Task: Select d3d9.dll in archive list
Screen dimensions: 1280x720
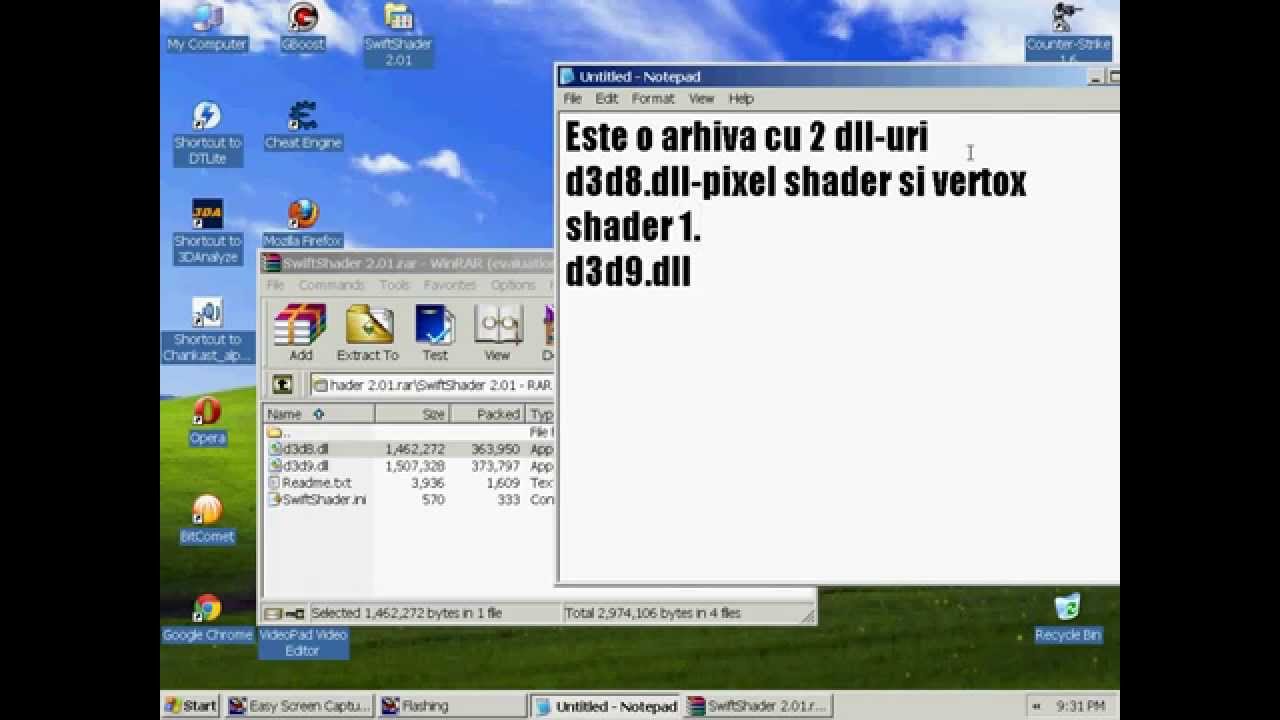Action: point(409,466)
